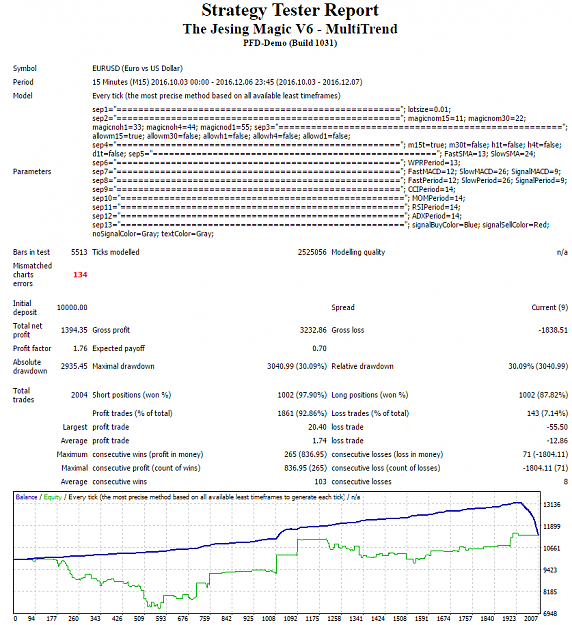Click short positions value 1002 (97.90%)

[302, 395]
